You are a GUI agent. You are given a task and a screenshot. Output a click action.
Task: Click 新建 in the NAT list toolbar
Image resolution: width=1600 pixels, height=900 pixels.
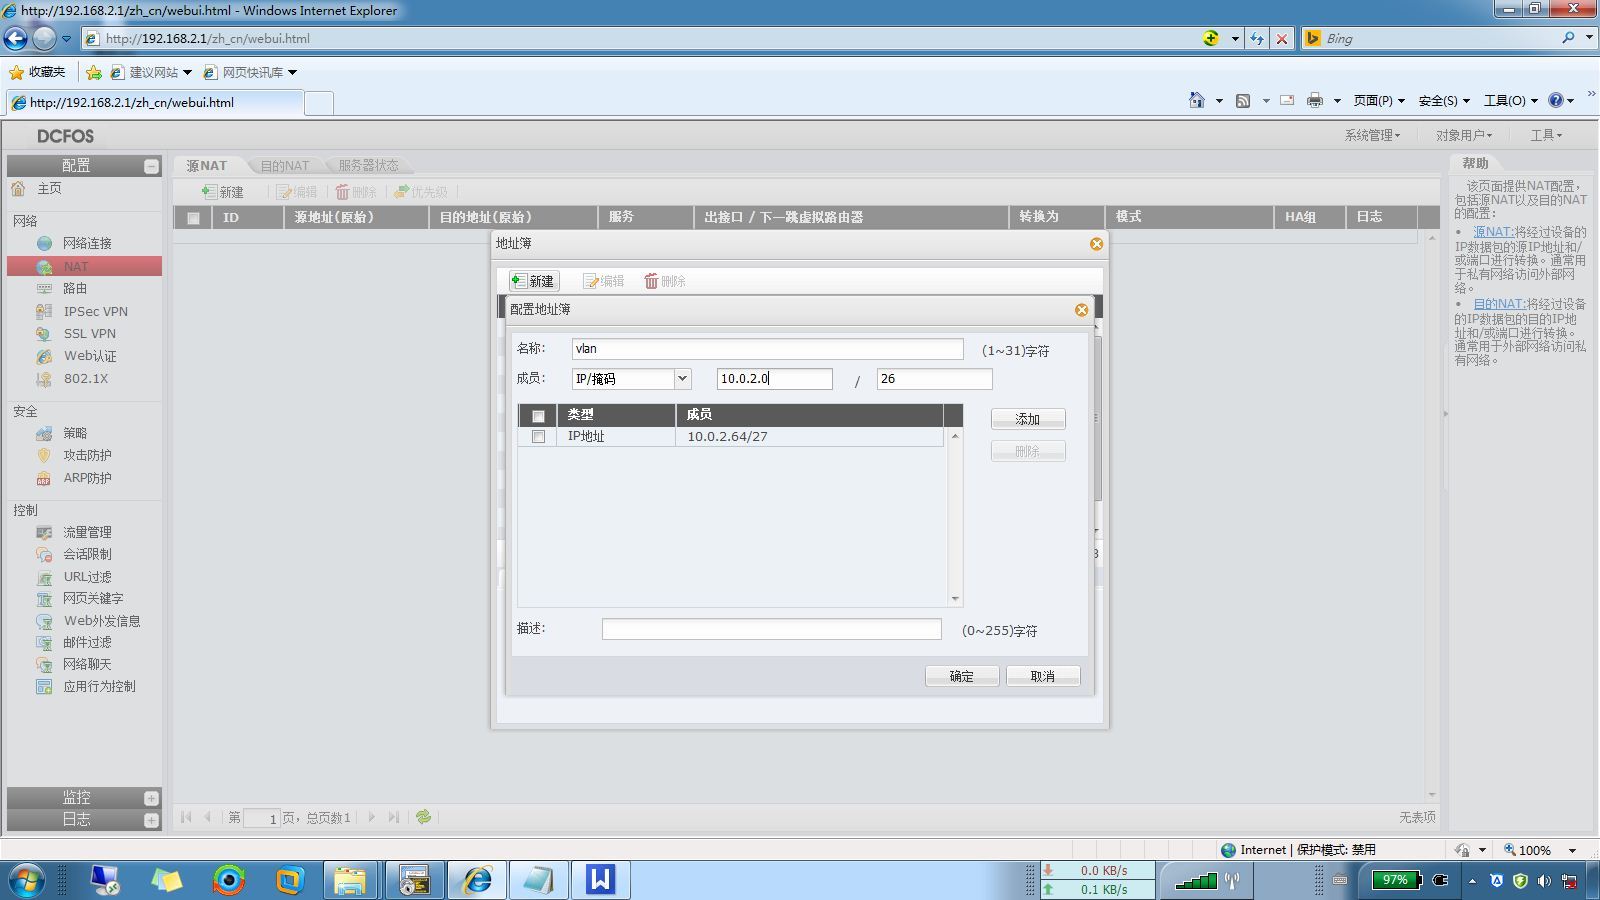tap(223, 192)
